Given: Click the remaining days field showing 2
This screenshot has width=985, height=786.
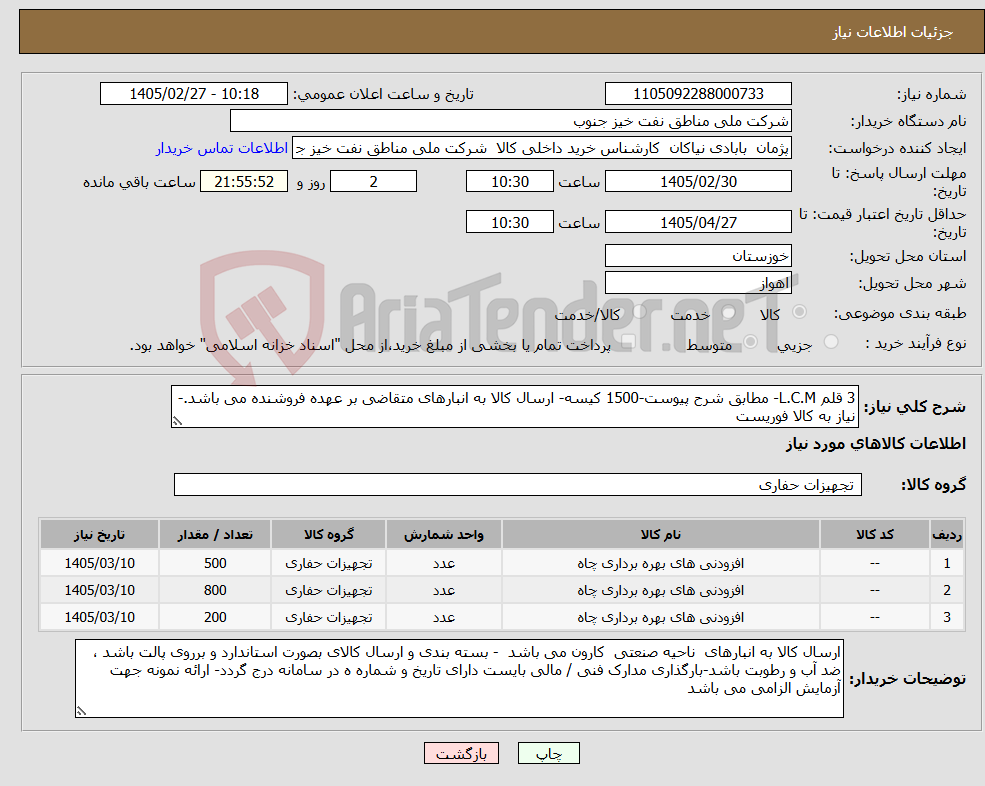Looking at the screenshot, I should [373, 182].
